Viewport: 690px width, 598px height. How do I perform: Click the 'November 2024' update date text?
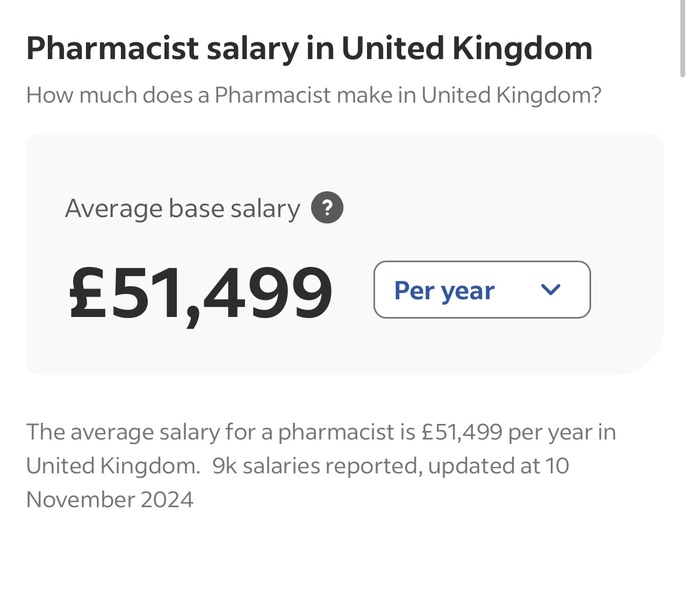(x=110, y=498)
